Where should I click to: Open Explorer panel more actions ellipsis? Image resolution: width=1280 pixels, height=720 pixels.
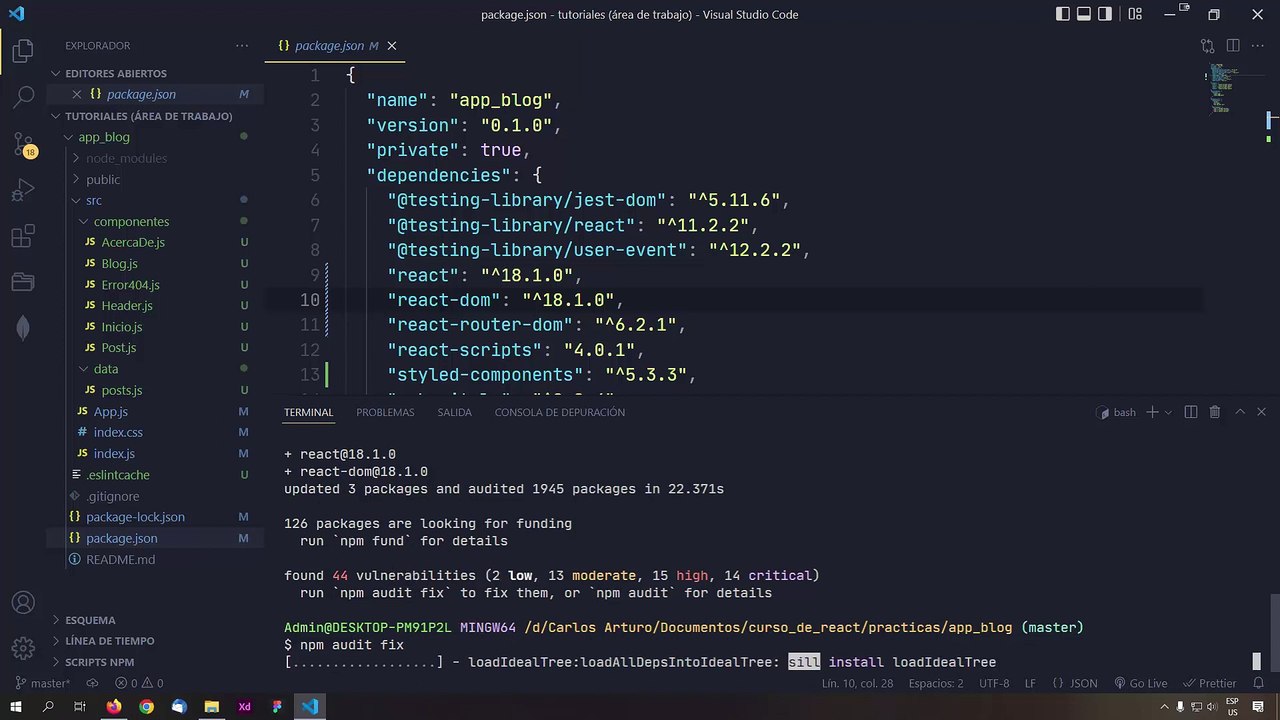tap(242, 46)
